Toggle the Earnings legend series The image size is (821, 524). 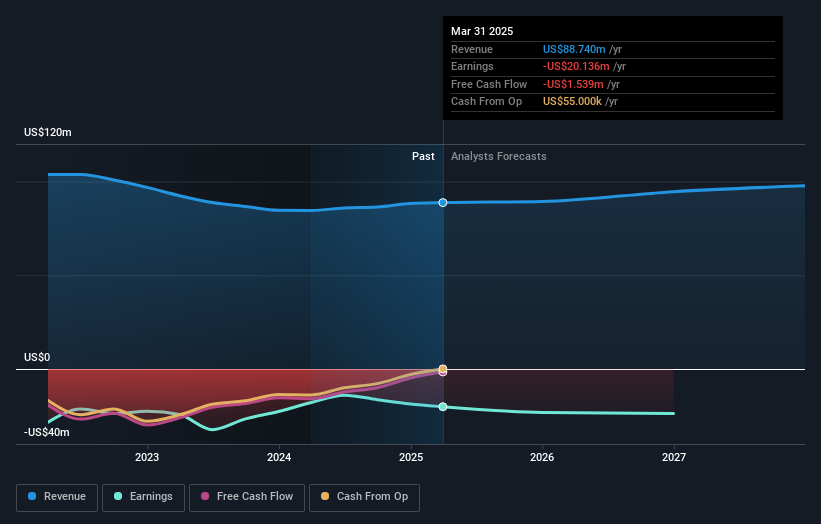(x=143, y=497)
